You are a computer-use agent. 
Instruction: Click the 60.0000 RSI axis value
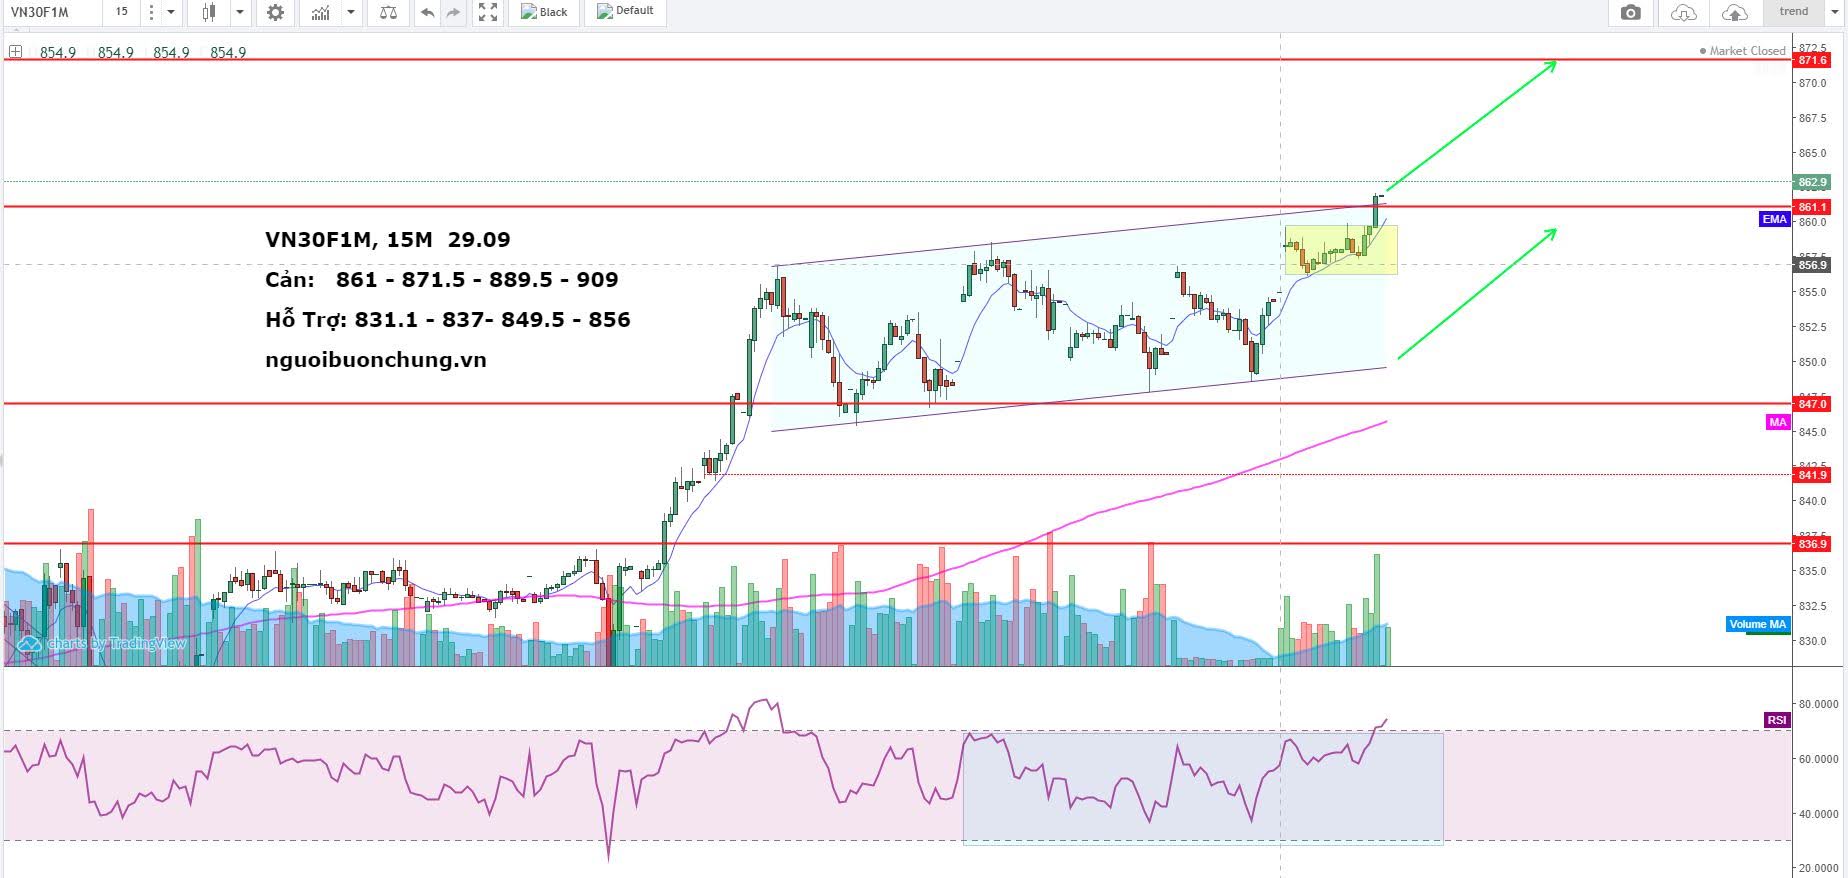pyautogui.click(x=1819, y=759)
